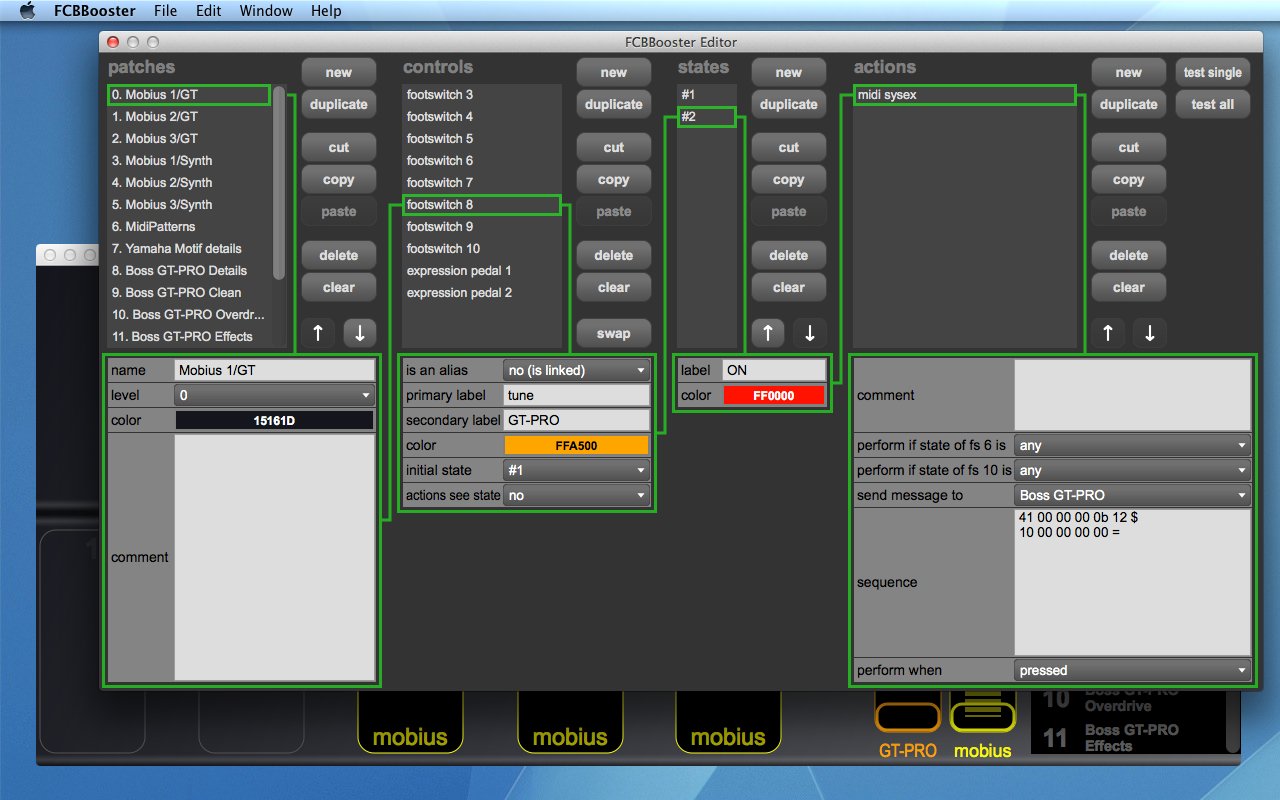1280x800 pixels.
Task: Create a new state
Action: pos(789,72)
